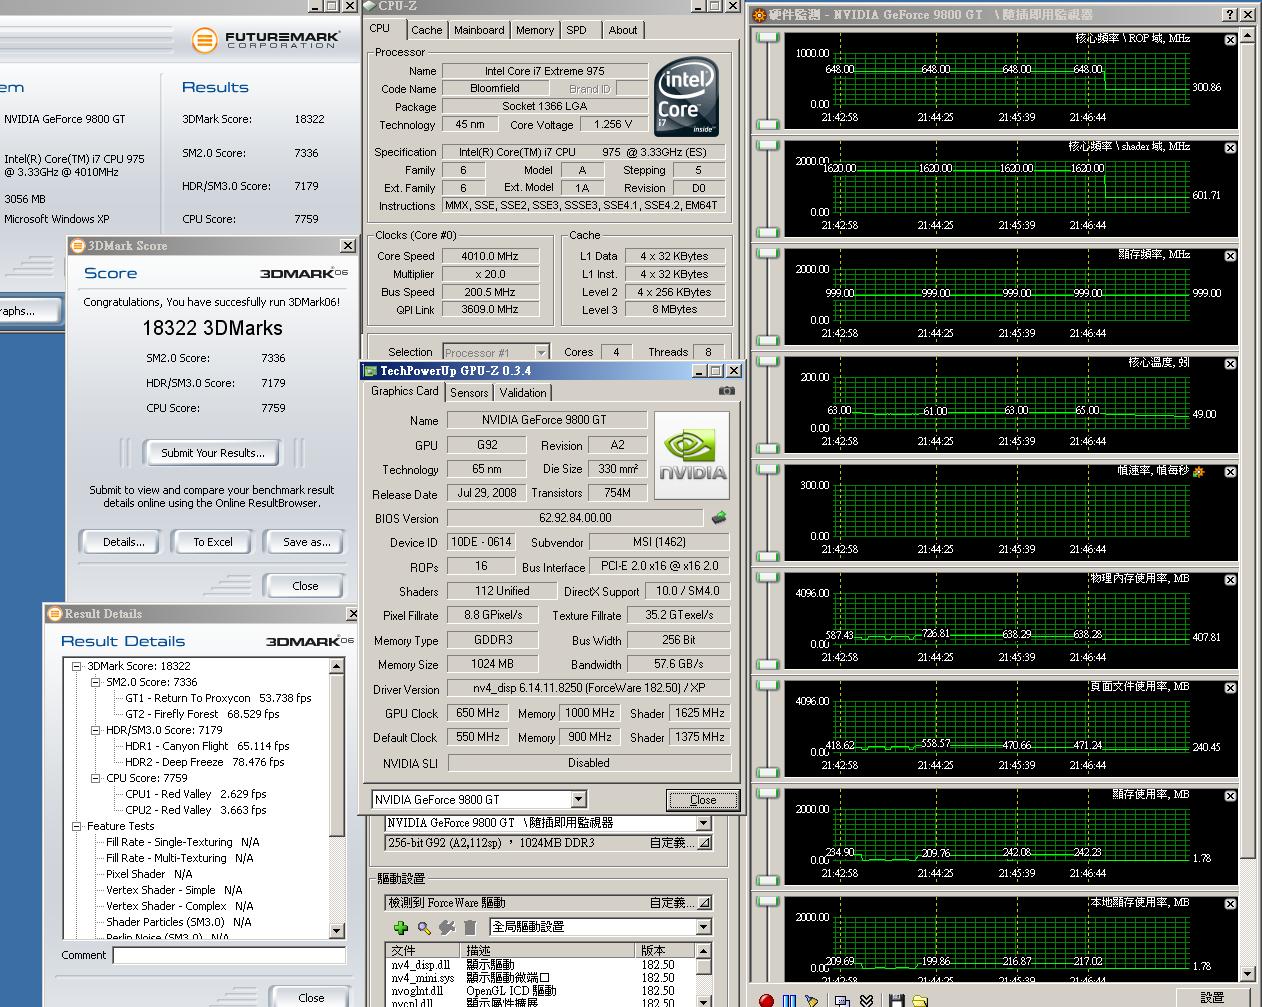Collapse the Feature Tests tree node
This screenshot has width=1262, height=1007.
point(77,826)
